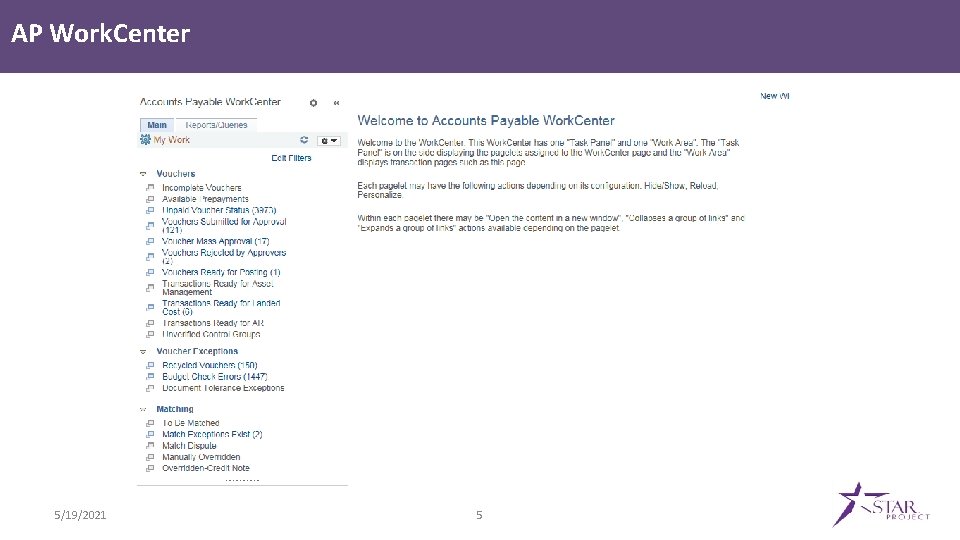Click new-window icon beside Vouchers Ready for Posting

click(x=150, y=272)
